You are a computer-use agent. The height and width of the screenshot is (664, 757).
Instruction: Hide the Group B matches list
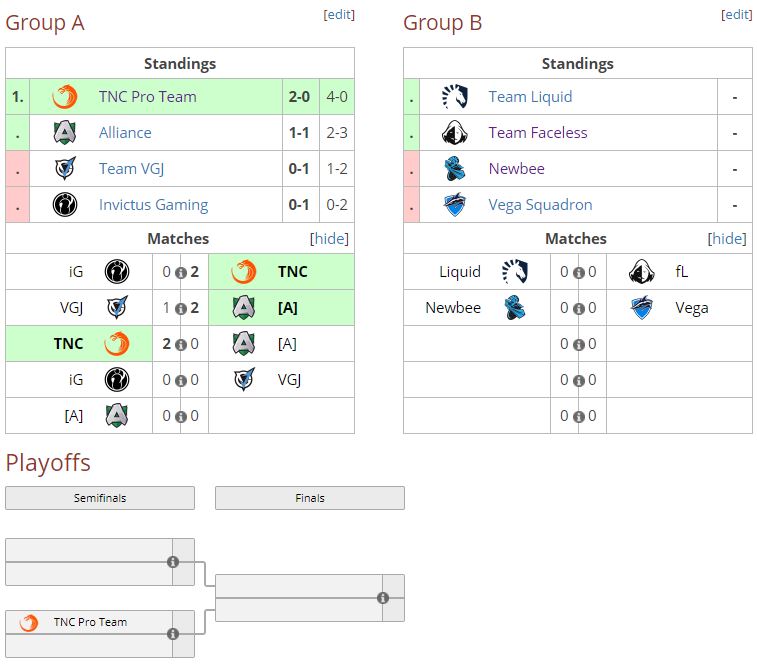727,239
